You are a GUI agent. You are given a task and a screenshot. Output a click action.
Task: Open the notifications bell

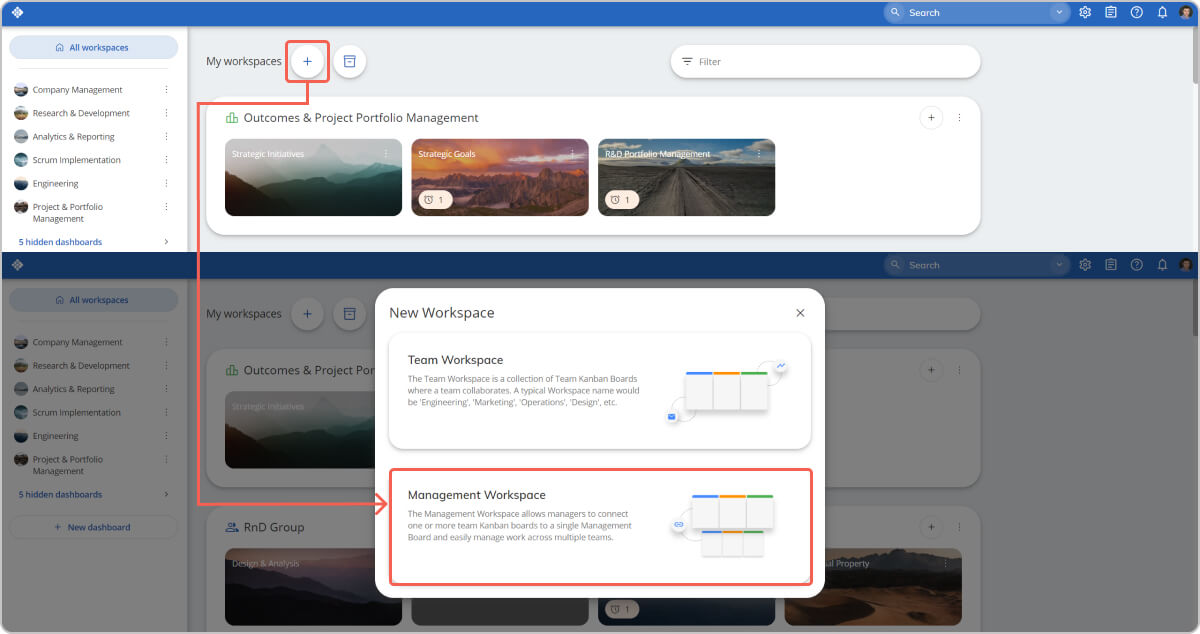[x=1161, y=12]
